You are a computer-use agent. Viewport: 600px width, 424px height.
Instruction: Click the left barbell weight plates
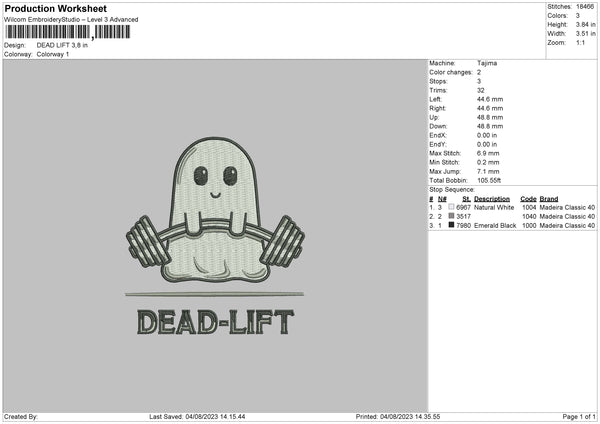146,241
